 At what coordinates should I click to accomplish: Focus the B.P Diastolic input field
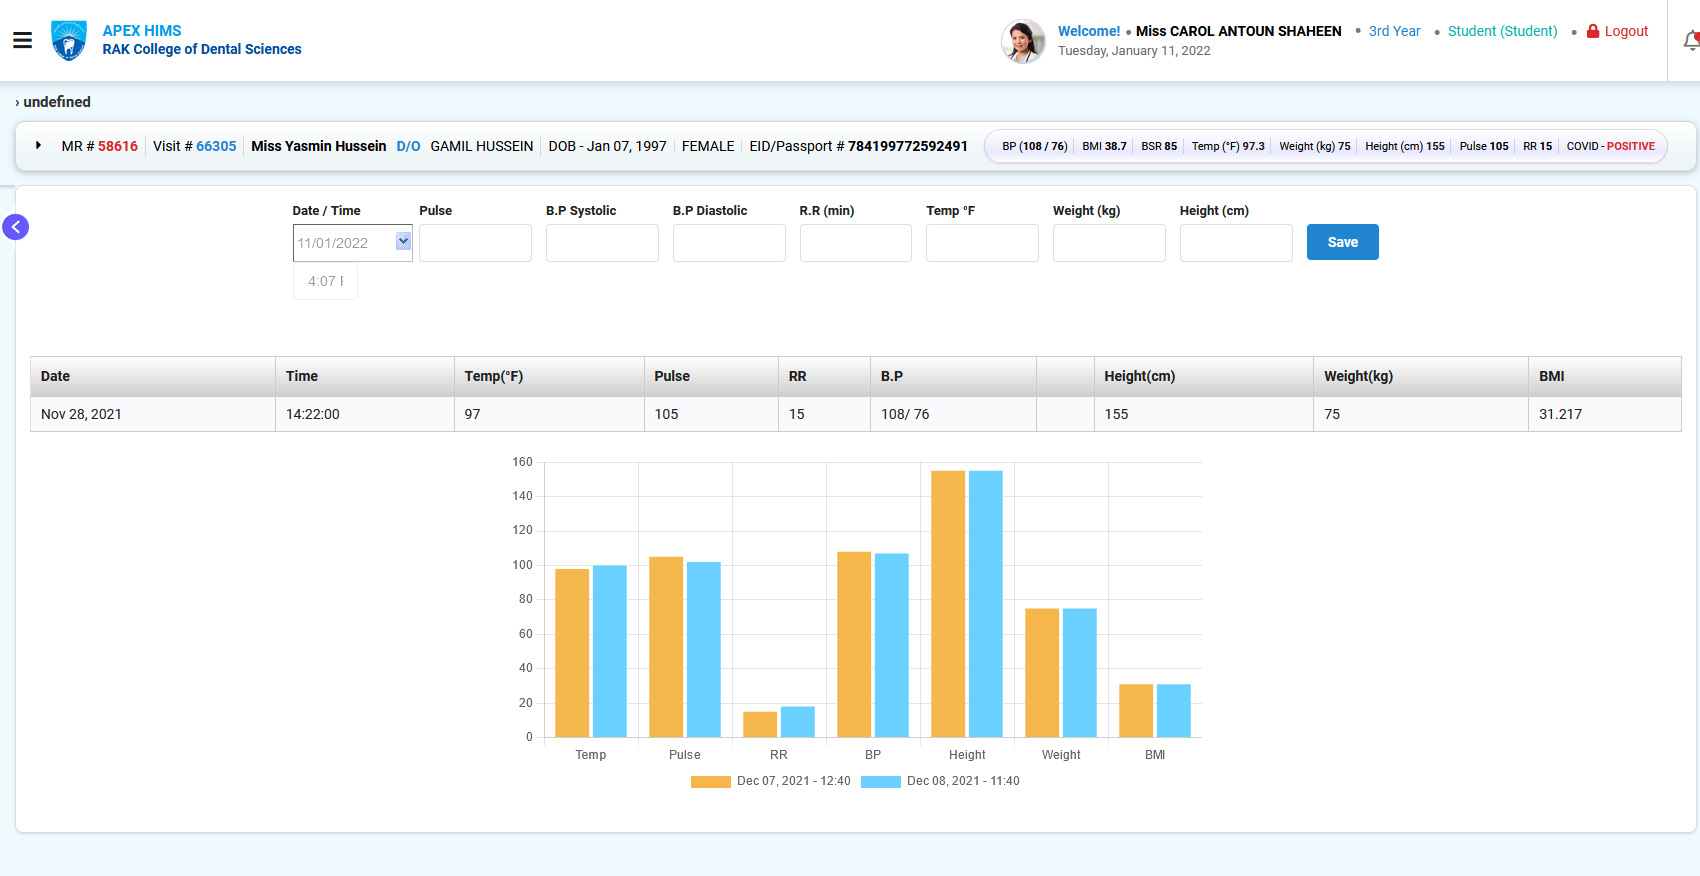click(729, 243)
